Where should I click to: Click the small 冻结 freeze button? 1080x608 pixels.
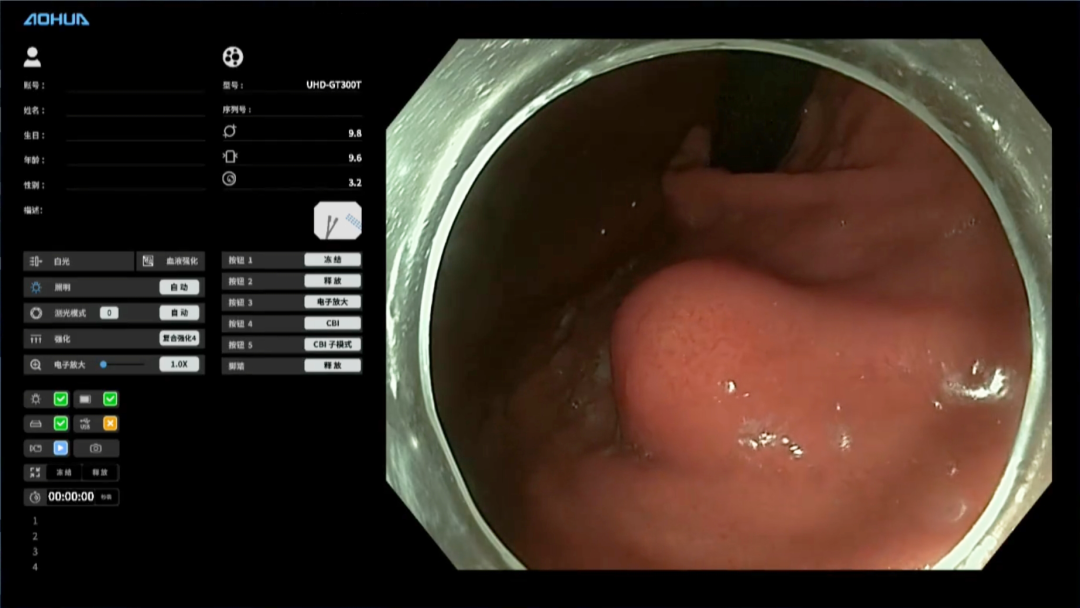pyautogui.click(x=64, y=472)
